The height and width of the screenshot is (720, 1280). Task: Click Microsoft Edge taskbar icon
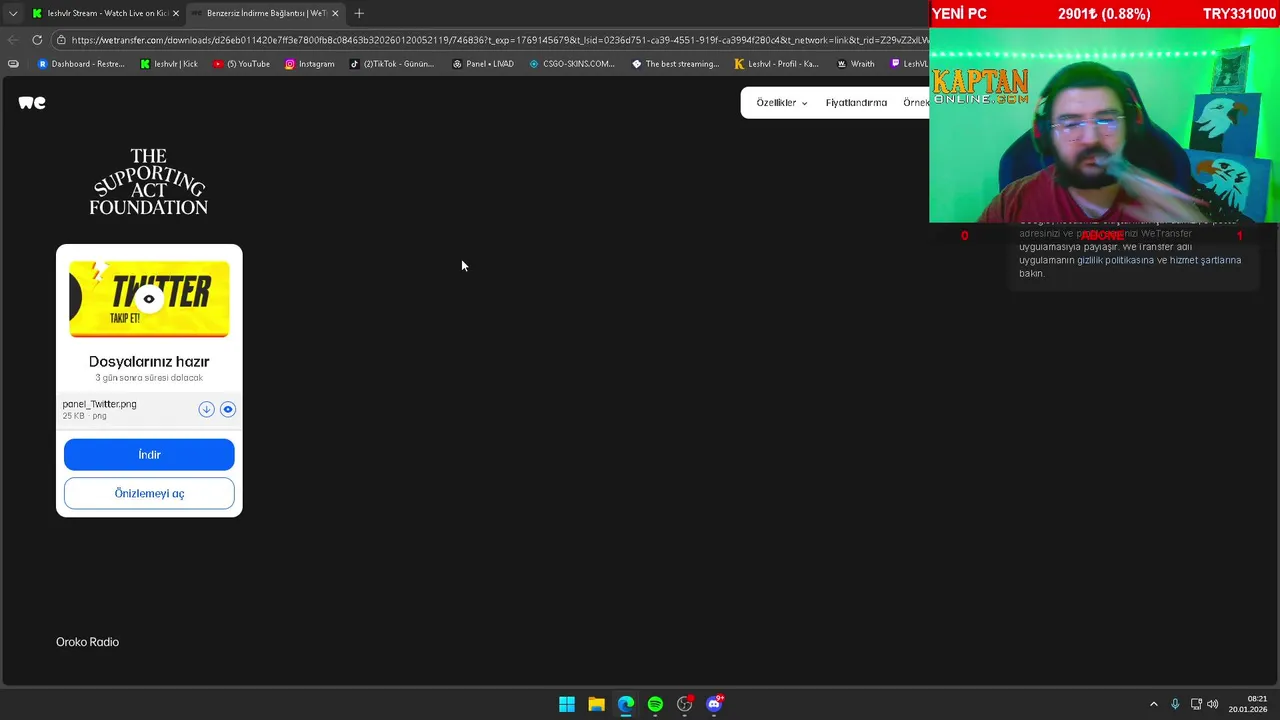click(626, 704)
